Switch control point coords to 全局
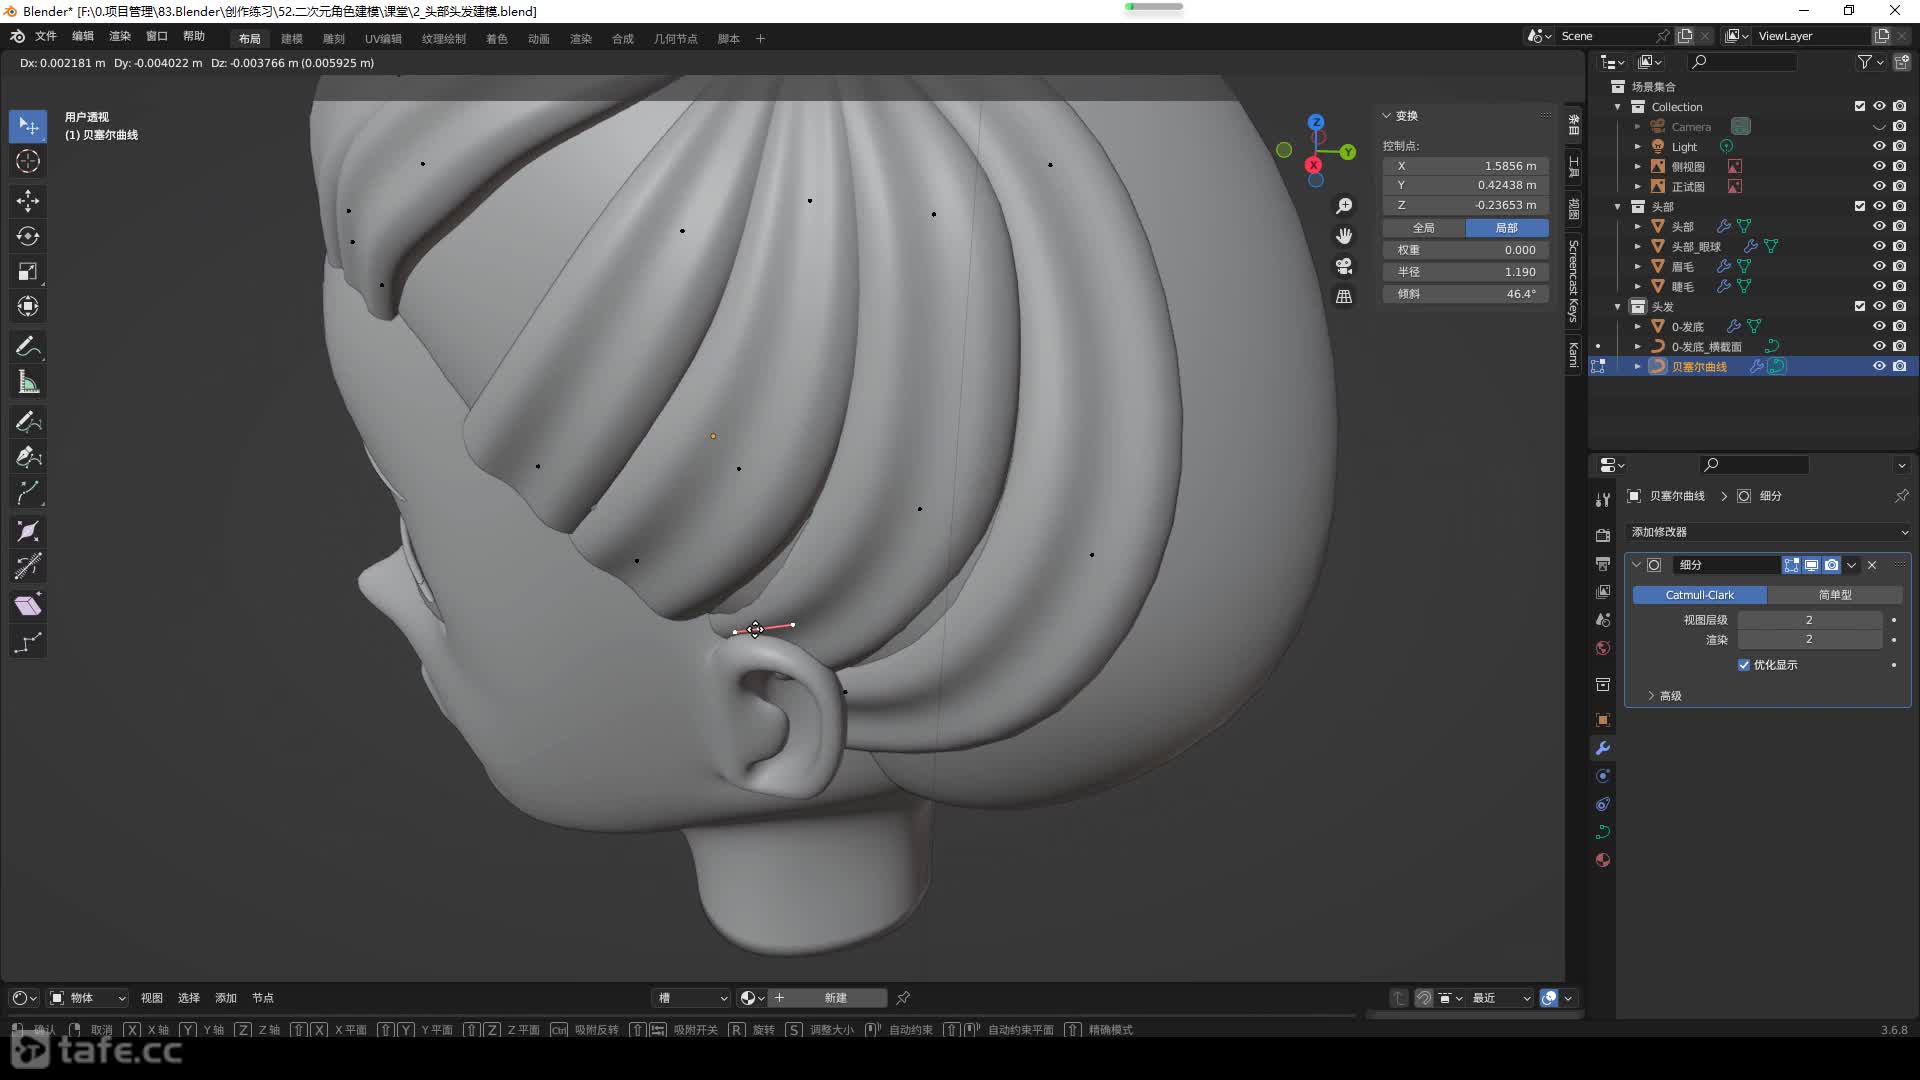Screen dimensions: 1920x1080 [x=1424, y=228]
